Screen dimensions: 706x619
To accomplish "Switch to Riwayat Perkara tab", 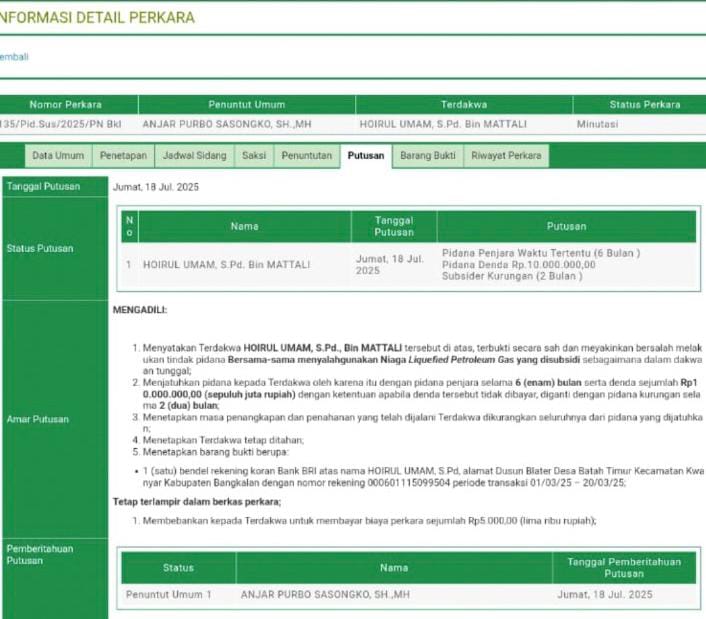I will click(506, 156).
